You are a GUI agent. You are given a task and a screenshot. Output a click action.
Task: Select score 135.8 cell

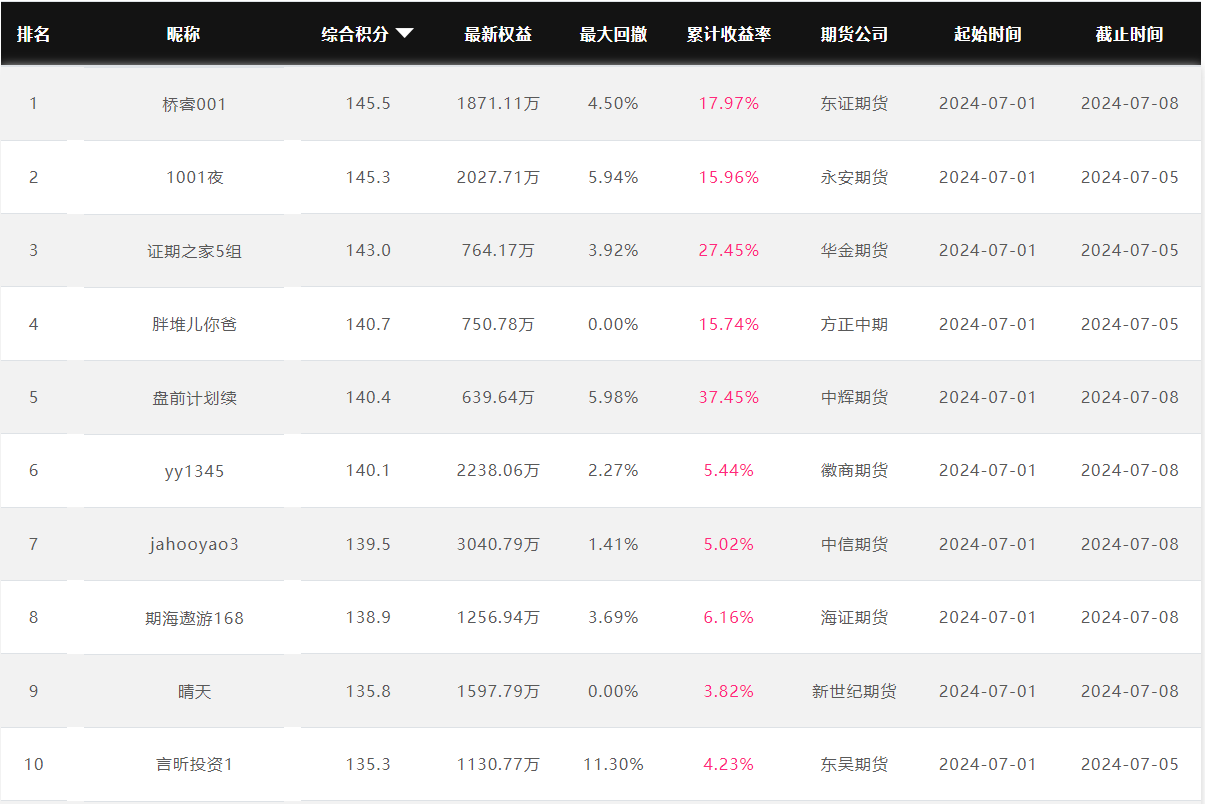click(368, 691)
